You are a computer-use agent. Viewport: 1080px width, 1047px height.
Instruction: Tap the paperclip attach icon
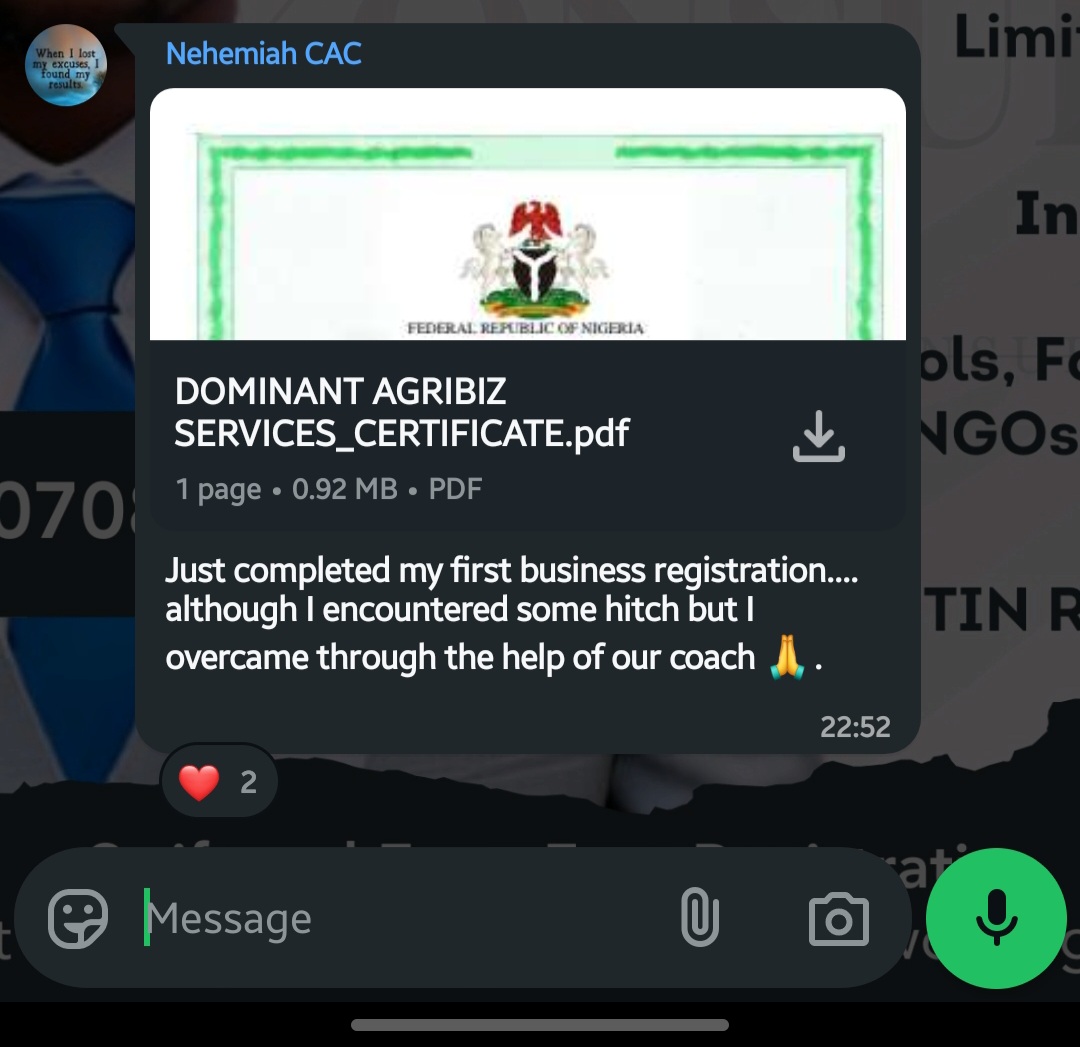pos(700,917)
